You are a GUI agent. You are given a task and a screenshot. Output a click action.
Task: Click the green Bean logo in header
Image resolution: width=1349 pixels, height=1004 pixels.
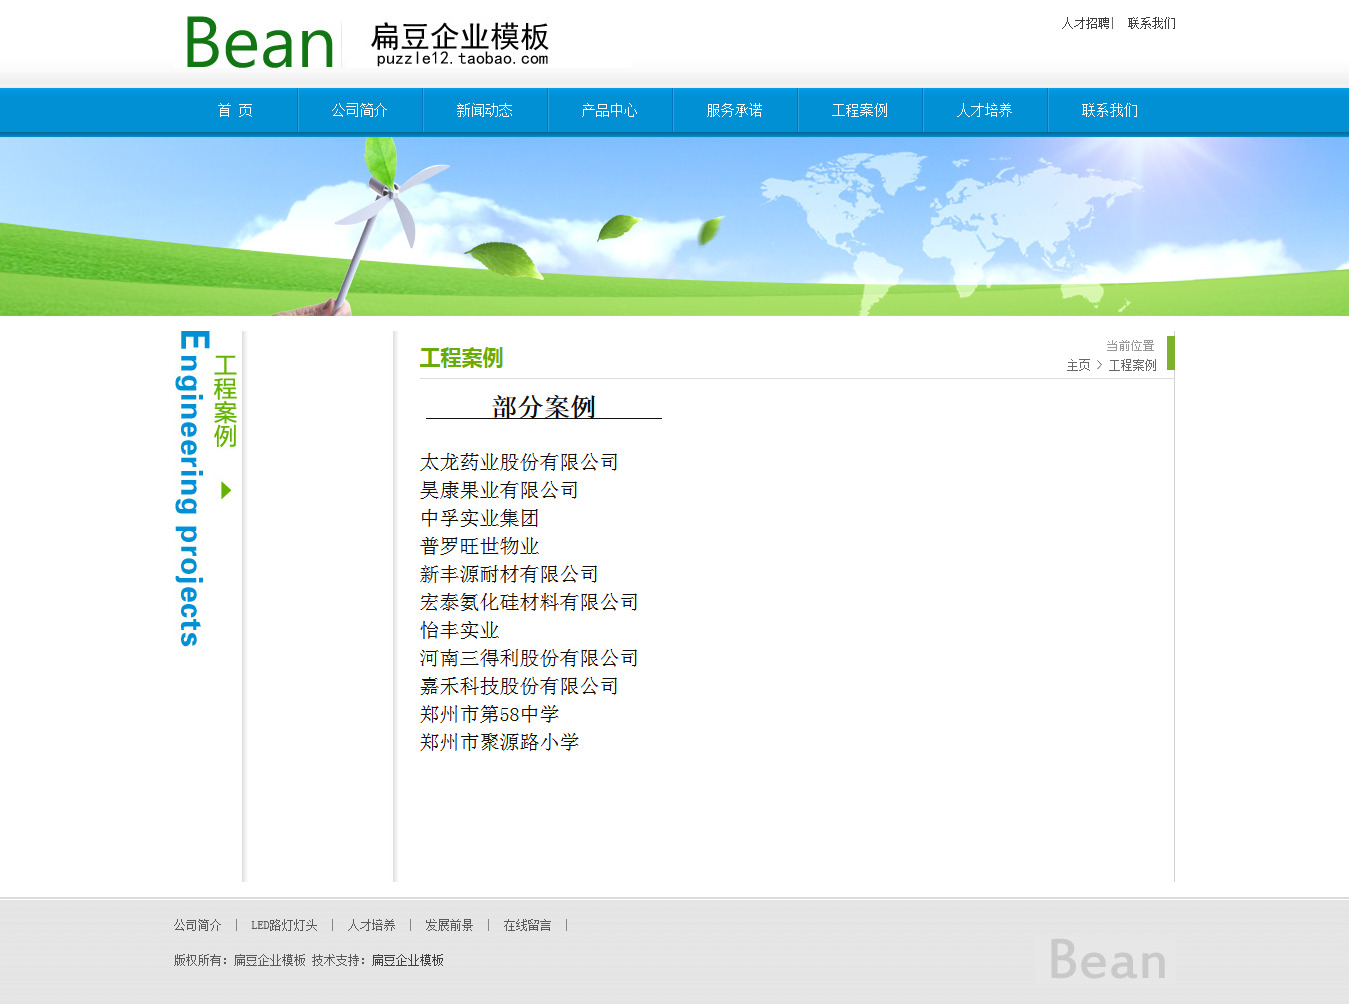click(x=259, y=44)
